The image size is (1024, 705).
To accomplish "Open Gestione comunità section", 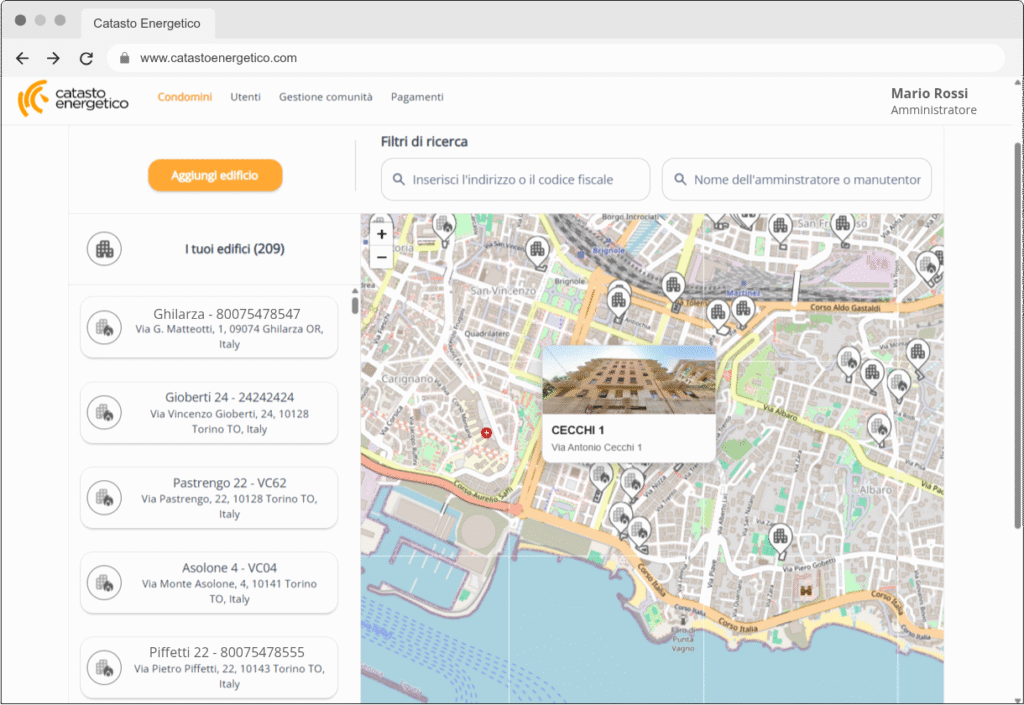I will [325, 97].
